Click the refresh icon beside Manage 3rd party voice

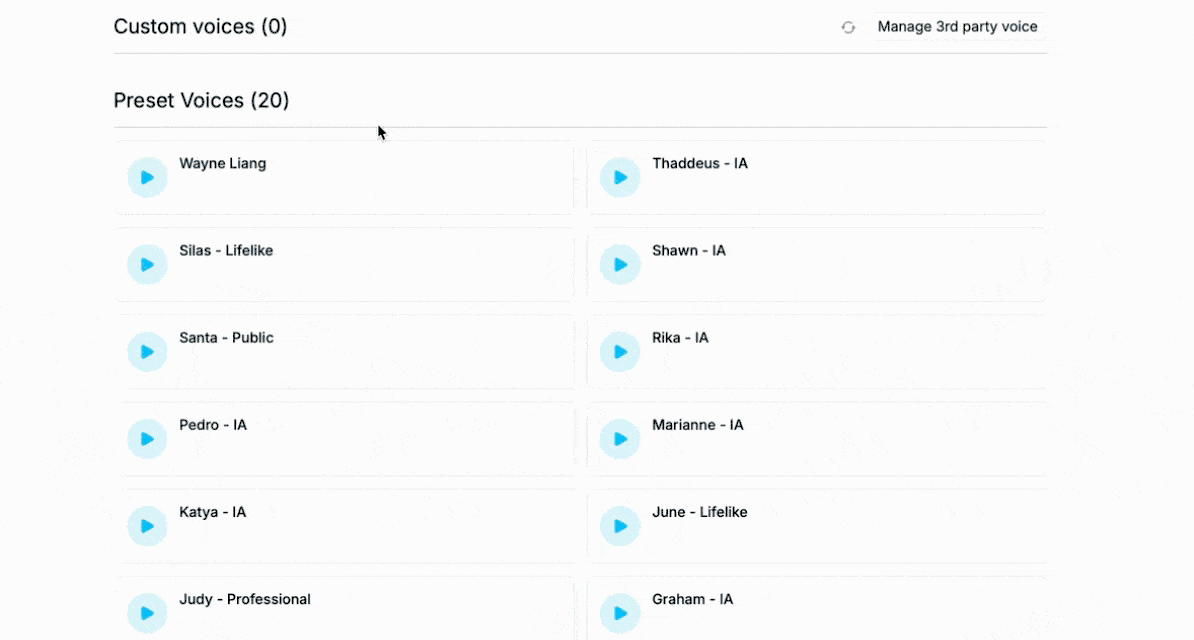click(848, 27)
